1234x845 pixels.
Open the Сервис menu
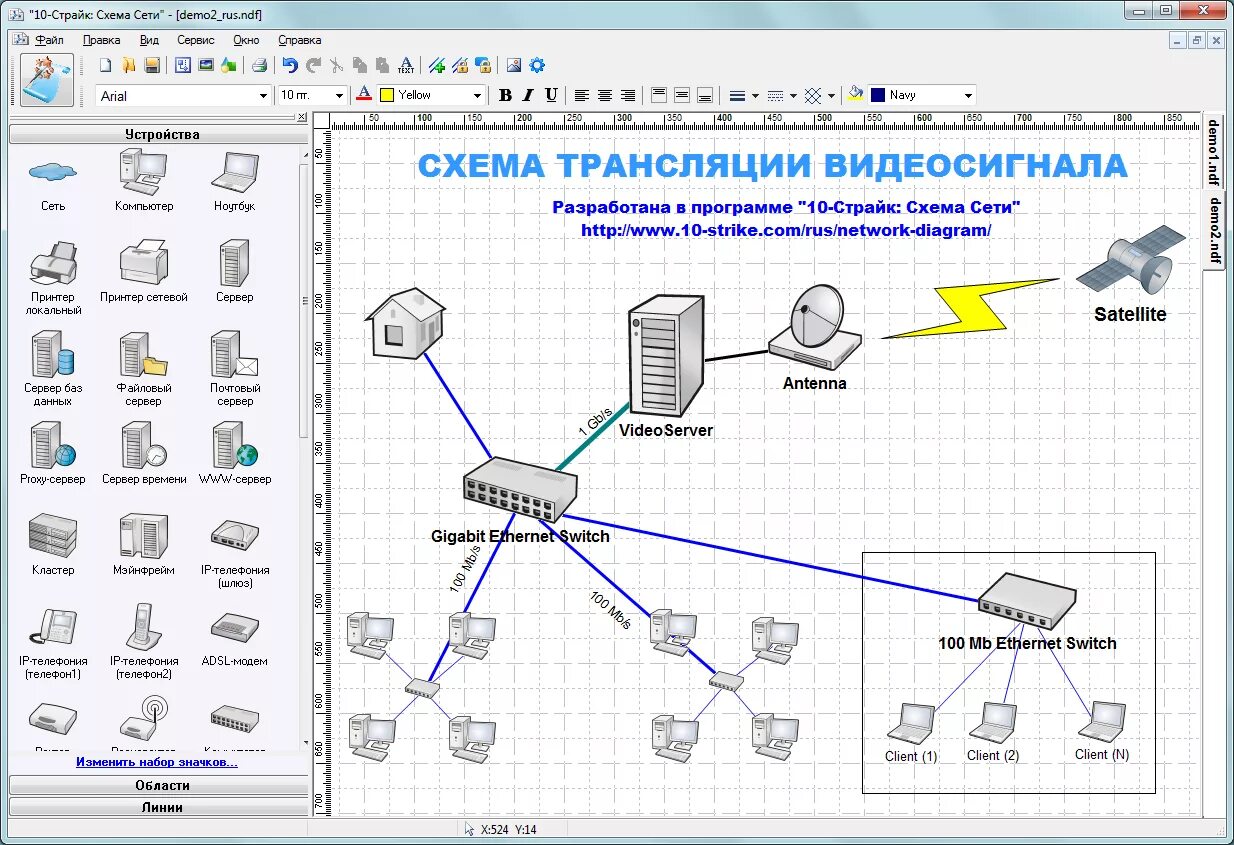(195, 40)
